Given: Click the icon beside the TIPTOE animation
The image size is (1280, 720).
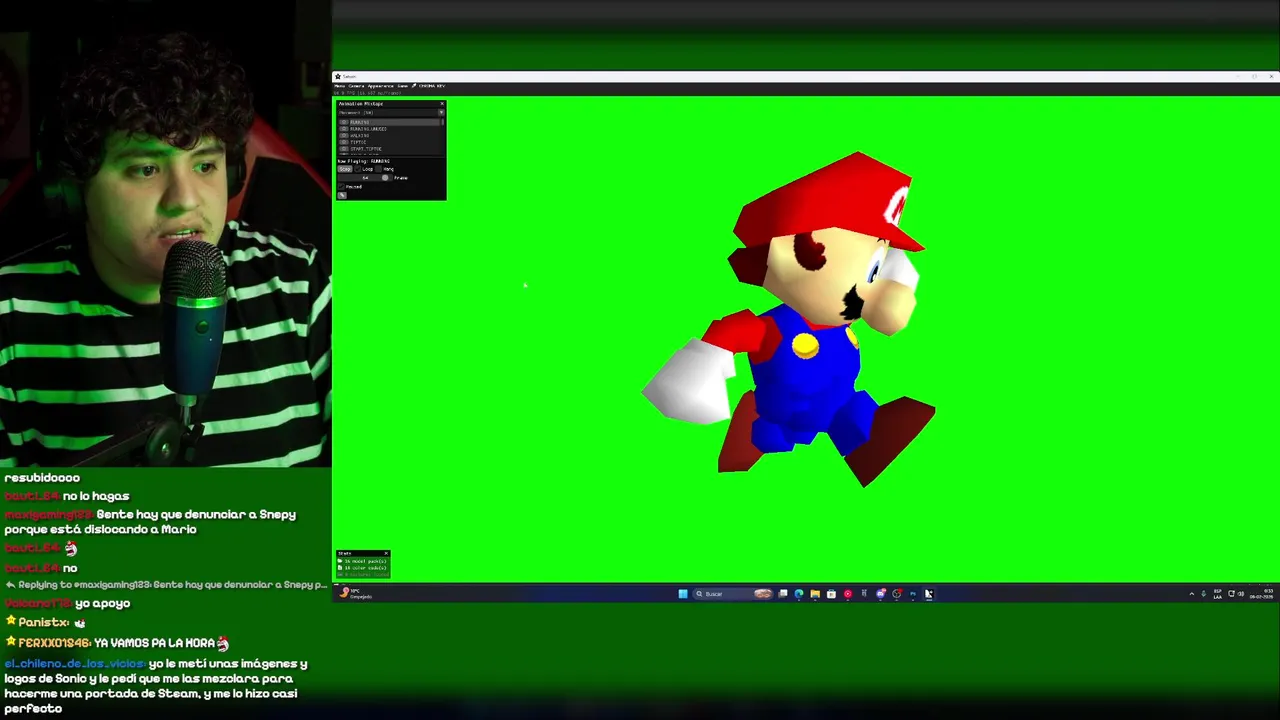Looking at the screenshot, I should [344, 142].
